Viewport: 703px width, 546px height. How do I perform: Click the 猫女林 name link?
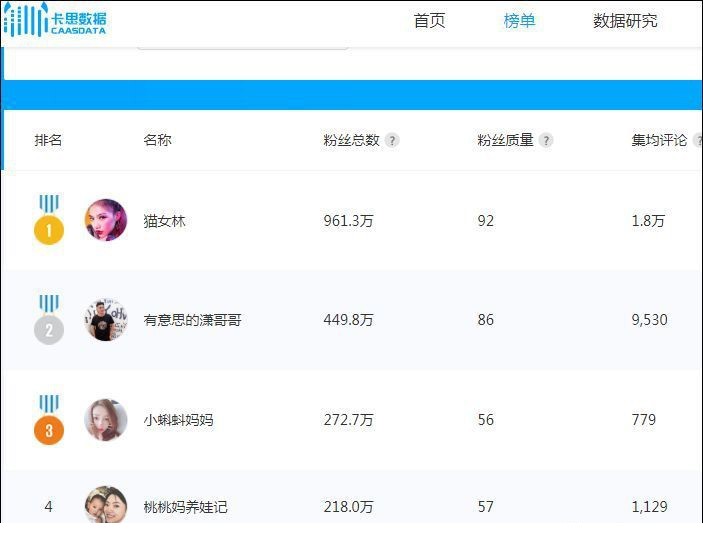pyautogui.click(x=164, y=221)
